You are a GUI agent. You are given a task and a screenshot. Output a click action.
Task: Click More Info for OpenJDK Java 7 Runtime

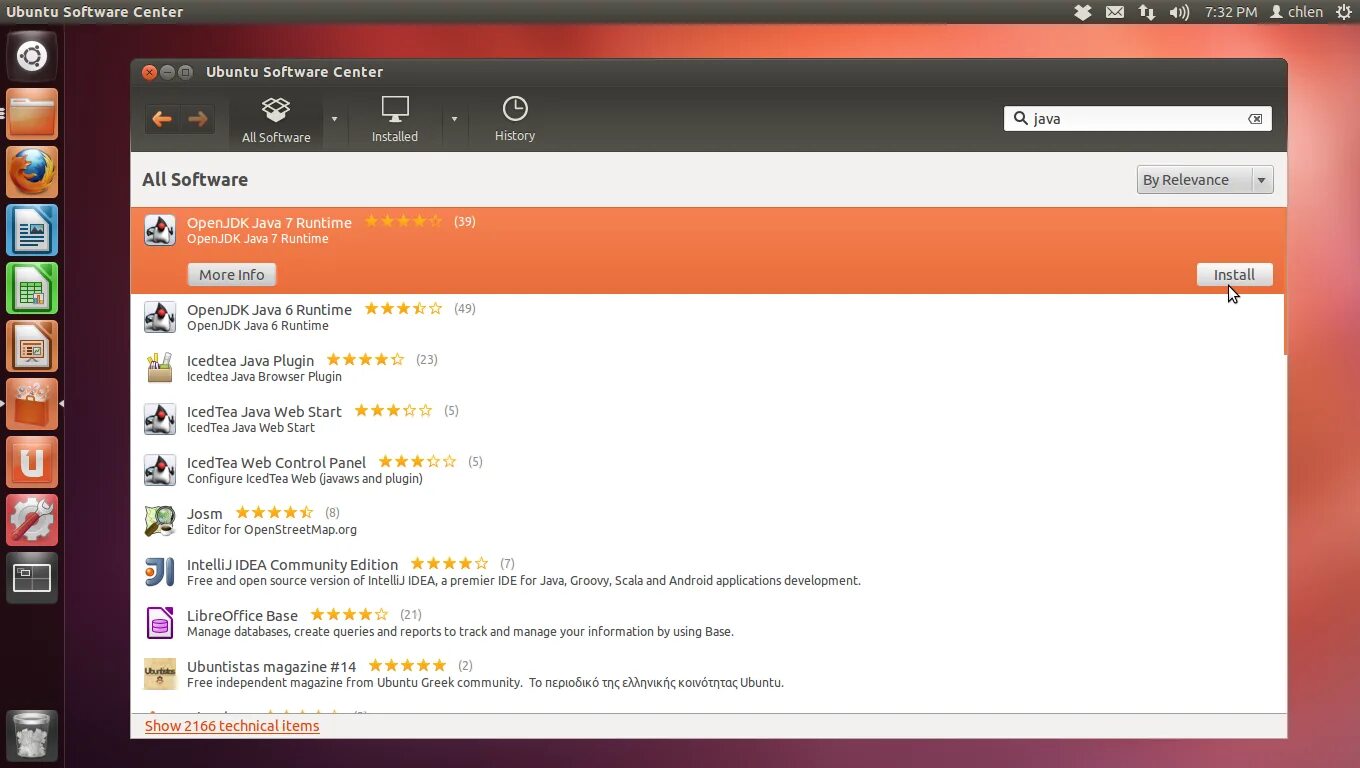[231, 275]
